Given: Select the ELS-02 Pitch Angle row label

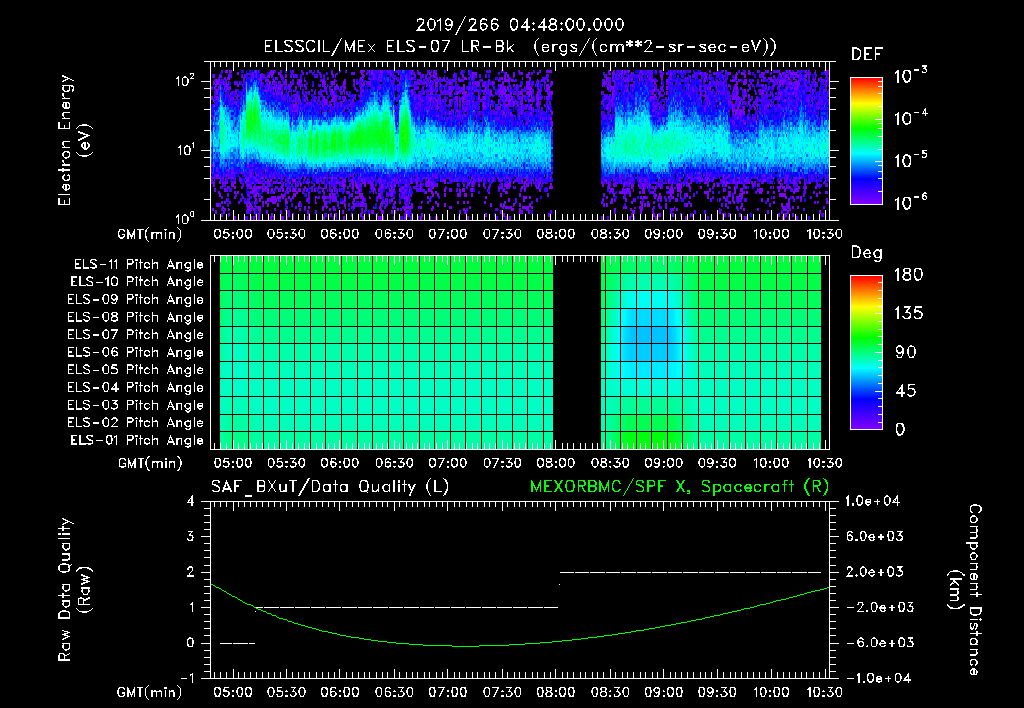Looking at the screenshot, I should 135,423.
